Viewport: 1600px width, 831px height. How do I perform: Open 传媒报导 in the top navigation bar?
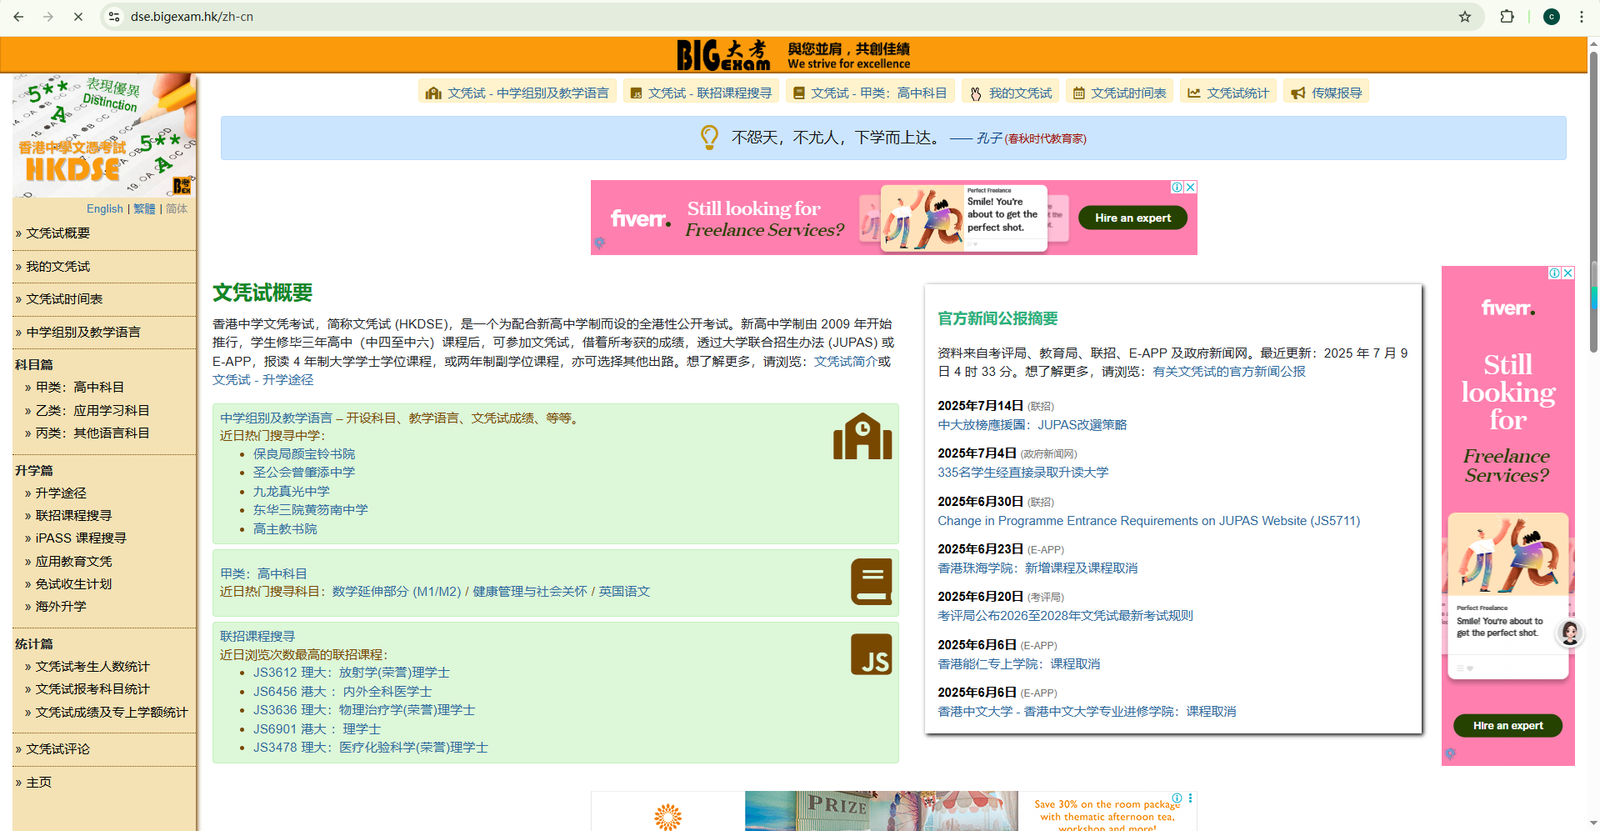coord(1326,93)
